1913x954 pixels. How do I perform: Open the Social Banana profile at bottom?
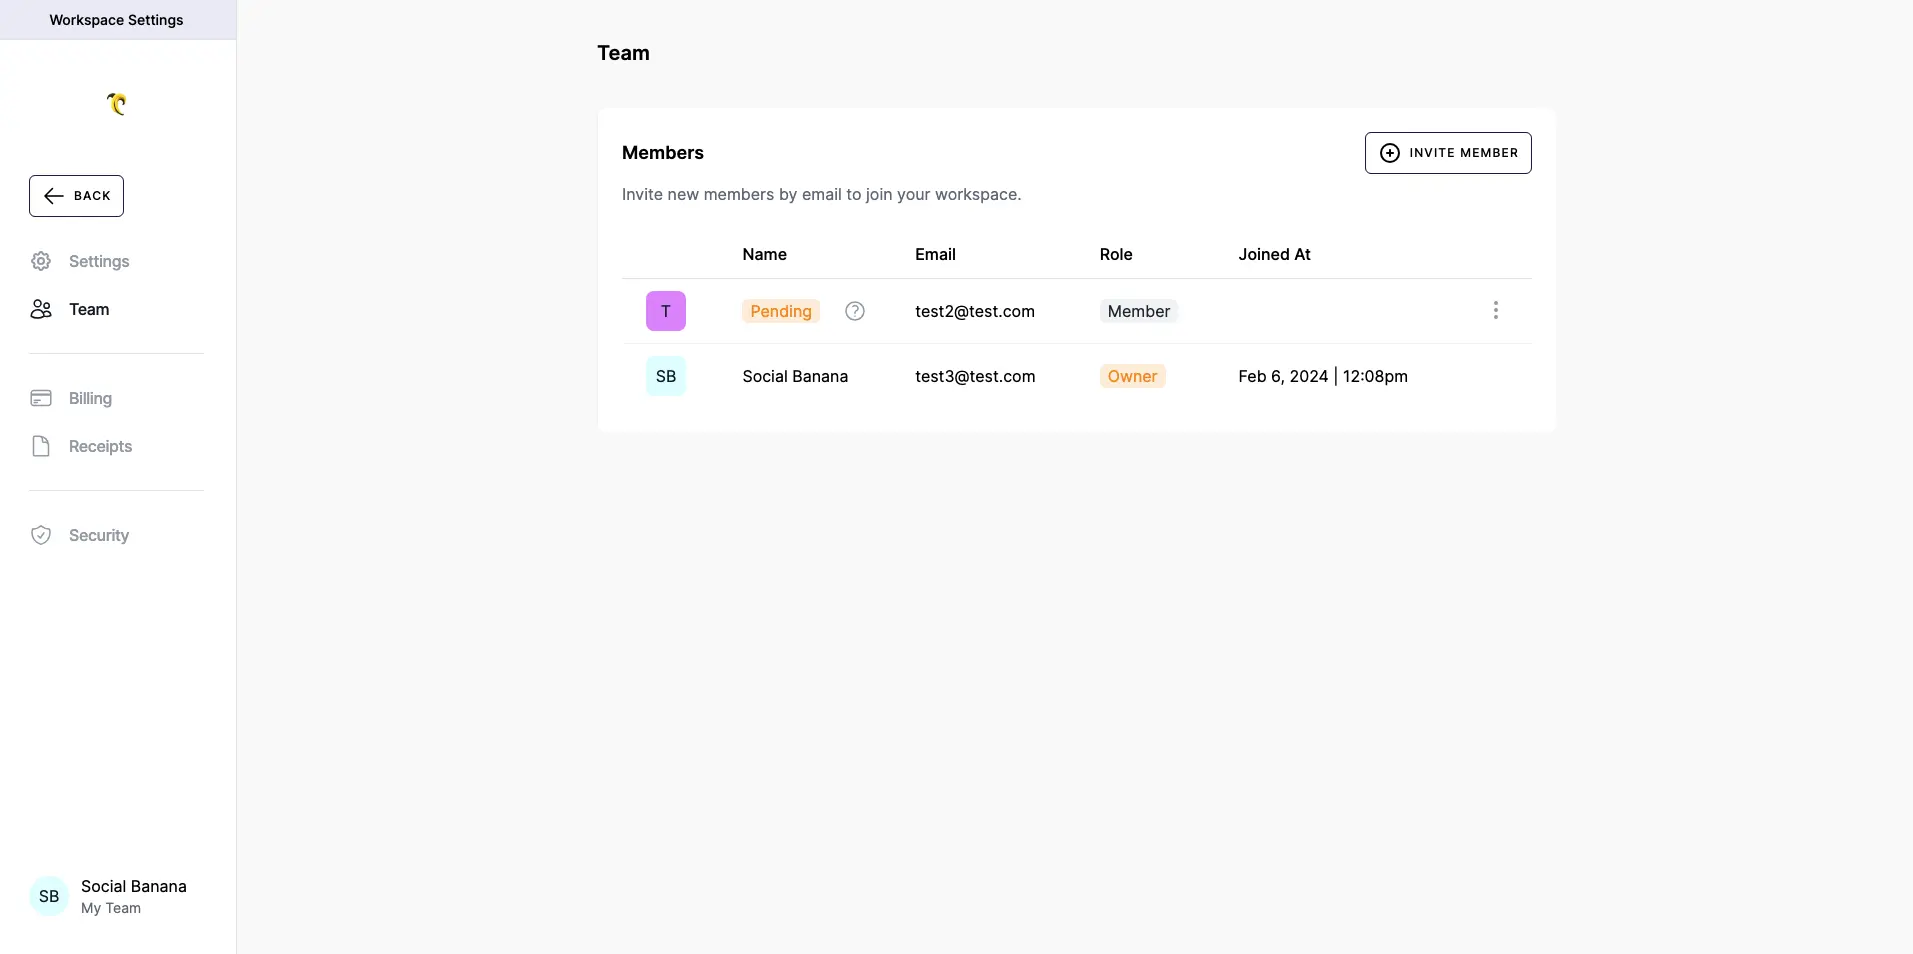[113, 897]
